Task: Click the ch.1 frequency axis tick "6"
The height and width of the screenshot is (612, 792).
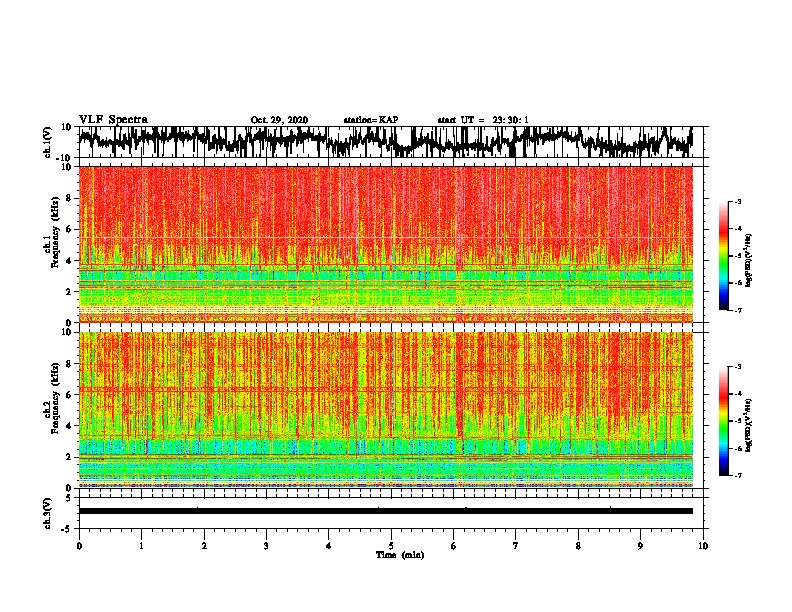Action: tap(69, 229)
